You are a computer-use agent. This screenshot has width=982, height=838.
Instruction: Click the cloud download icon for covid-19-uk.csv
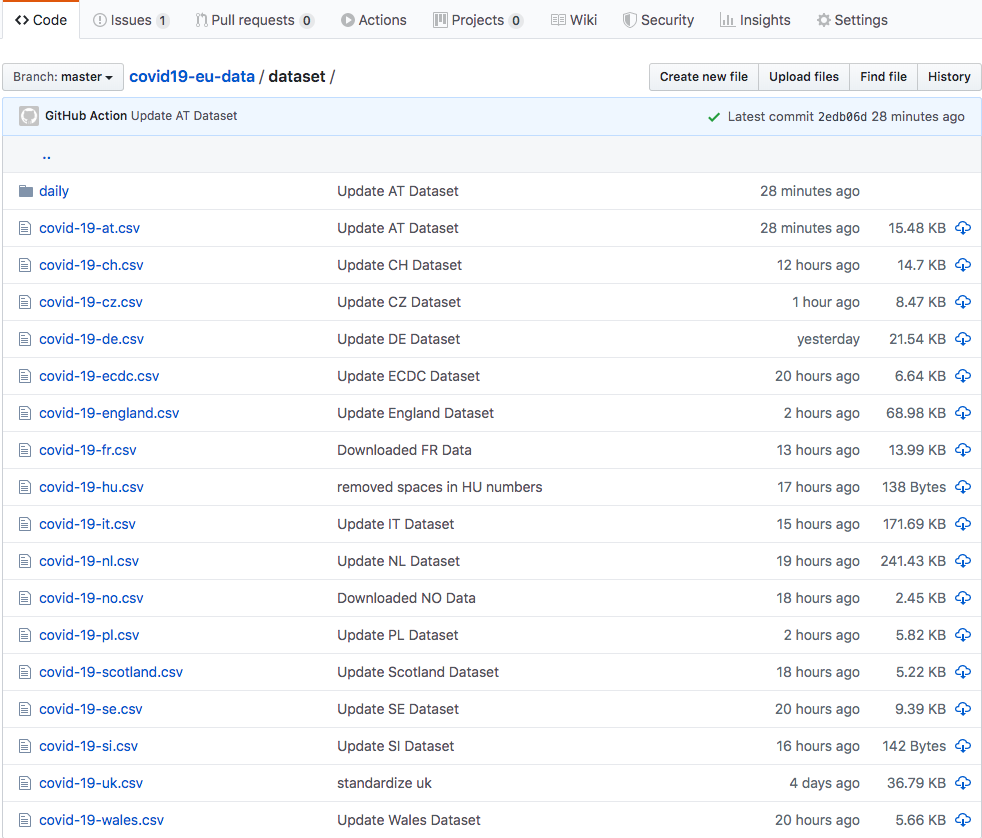click(963, 782)
